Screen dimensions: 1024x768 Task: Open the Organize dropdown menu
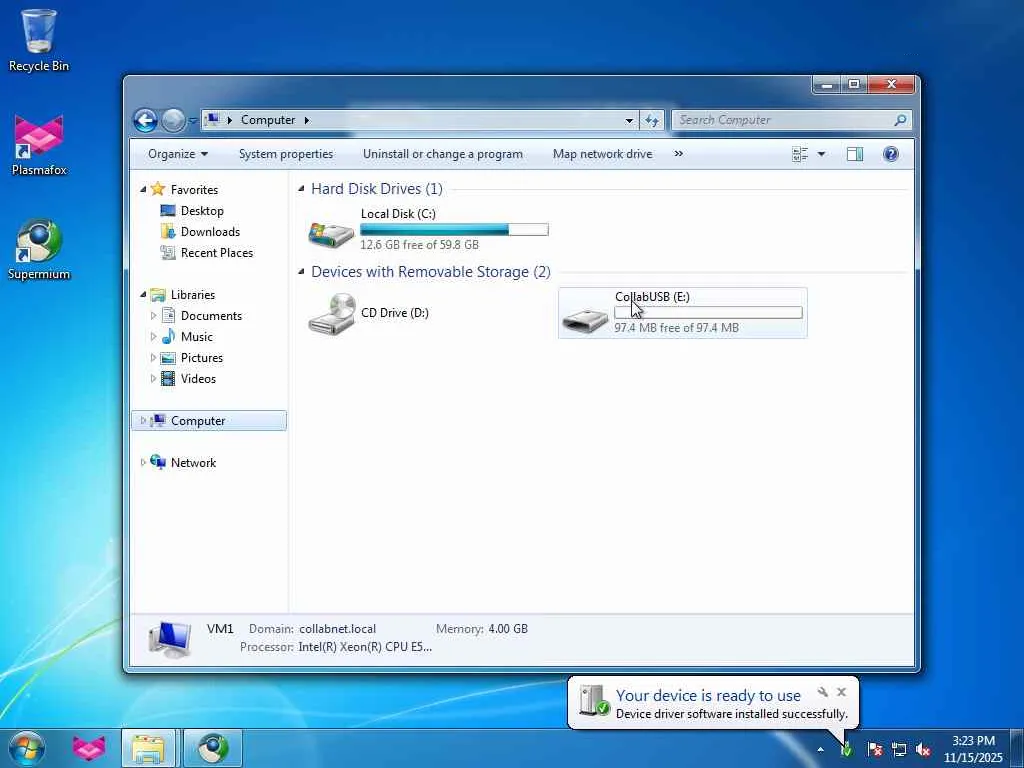pyautogui.click(x=178, y=154)
